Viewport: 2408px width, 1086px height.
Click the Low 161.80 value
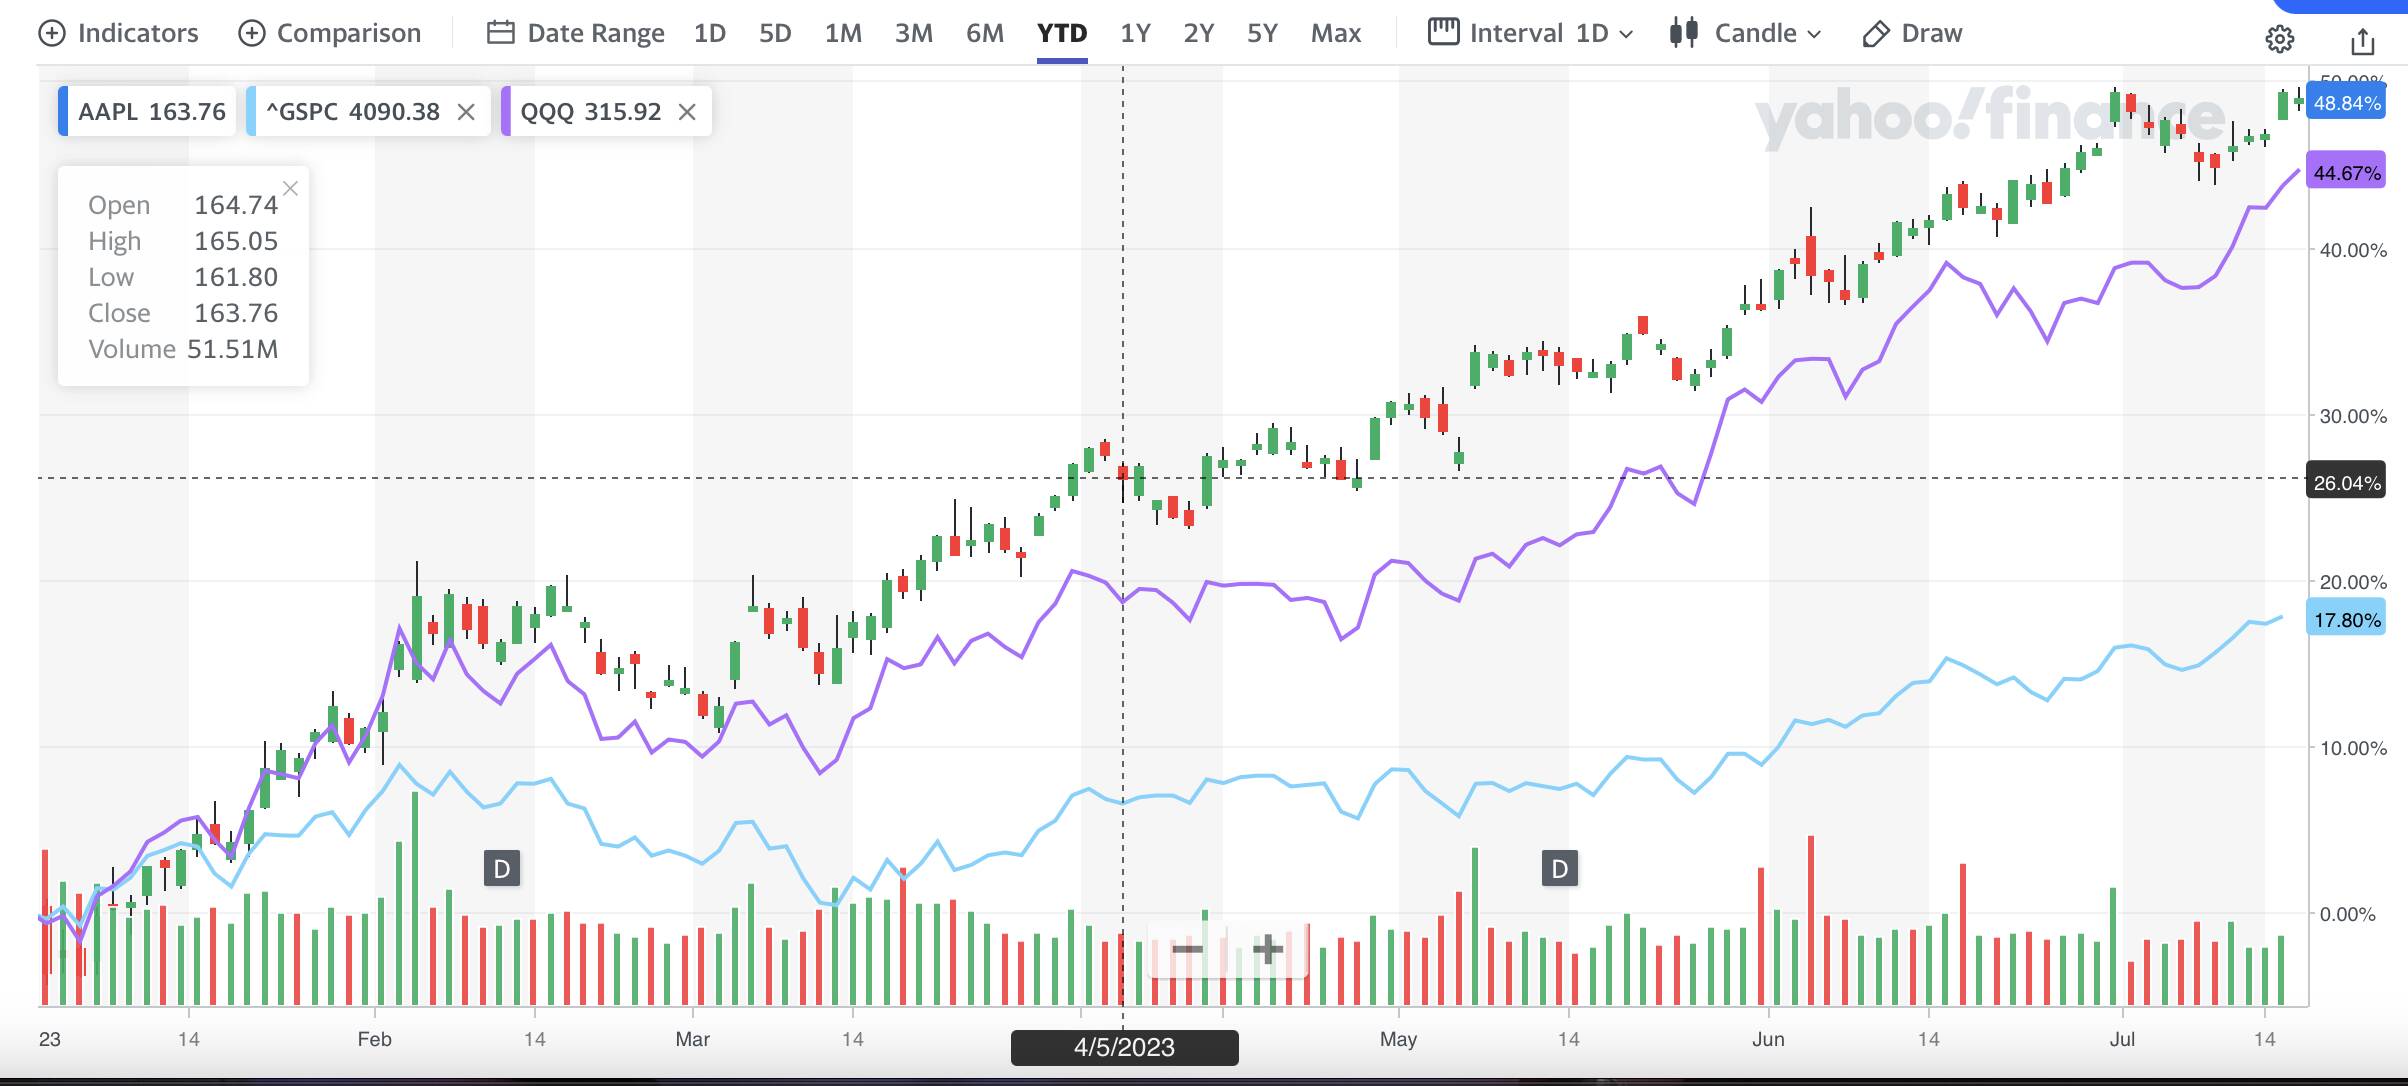click(236, 277)
